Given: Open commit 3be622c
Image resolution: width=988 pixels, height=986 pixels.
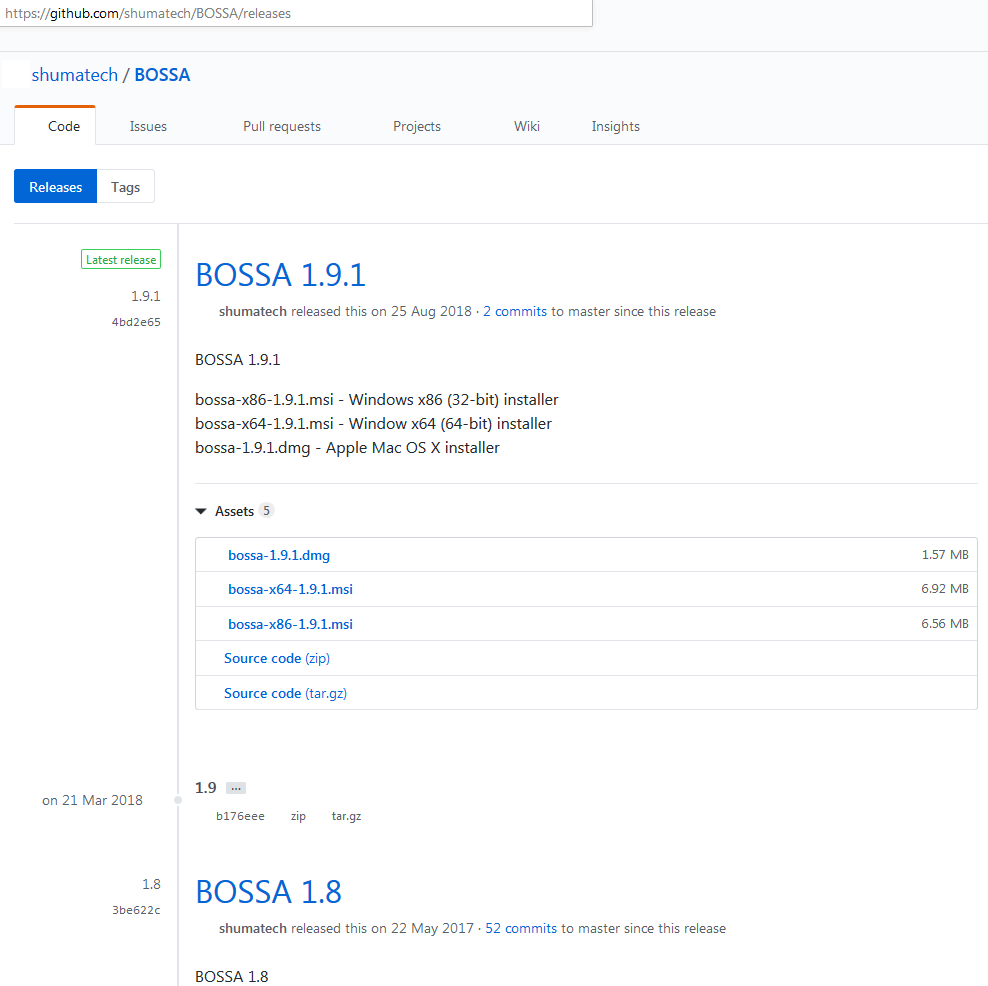Looking at the screenshot, I should 136,910.
